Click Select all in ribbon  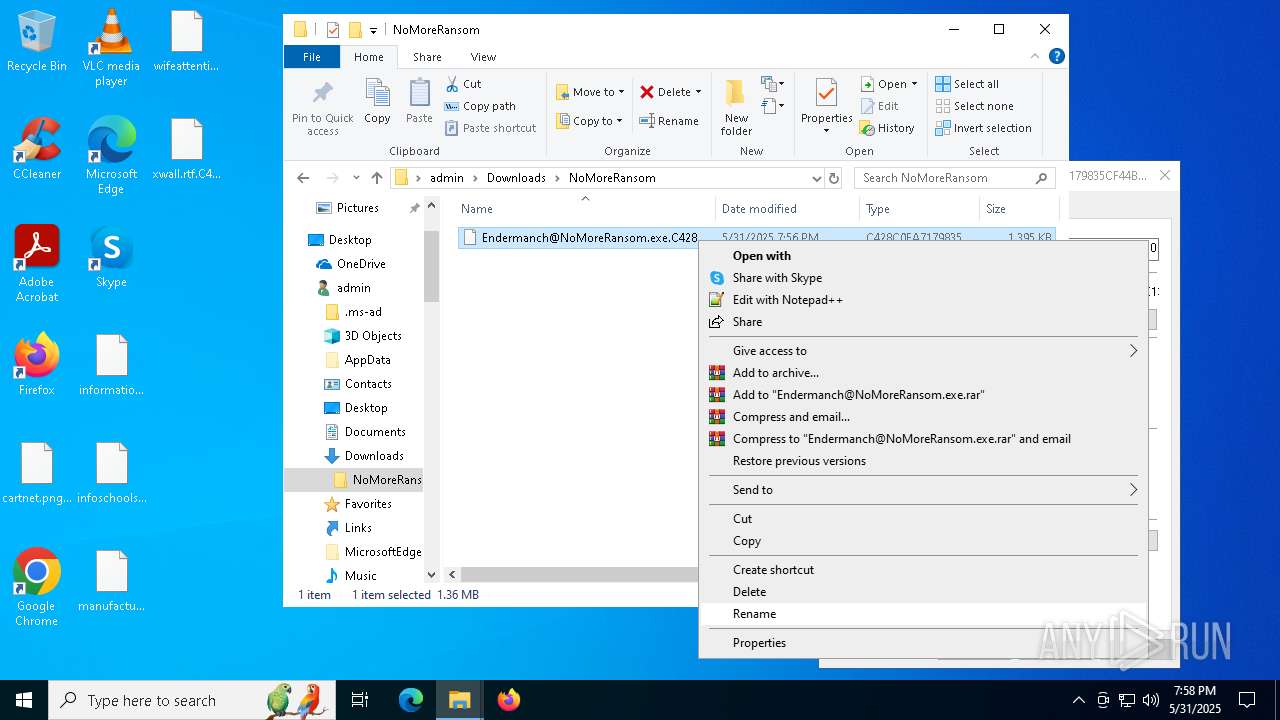click(x=967, y=84)
